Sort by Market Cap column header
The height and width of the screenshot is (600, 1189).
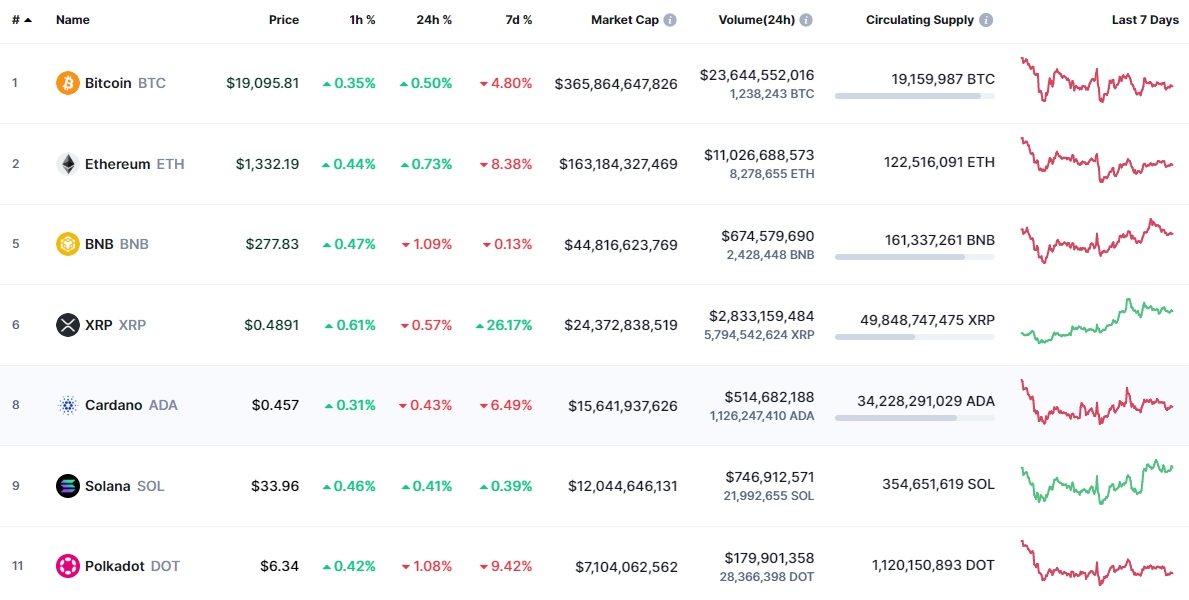point(625,20)
